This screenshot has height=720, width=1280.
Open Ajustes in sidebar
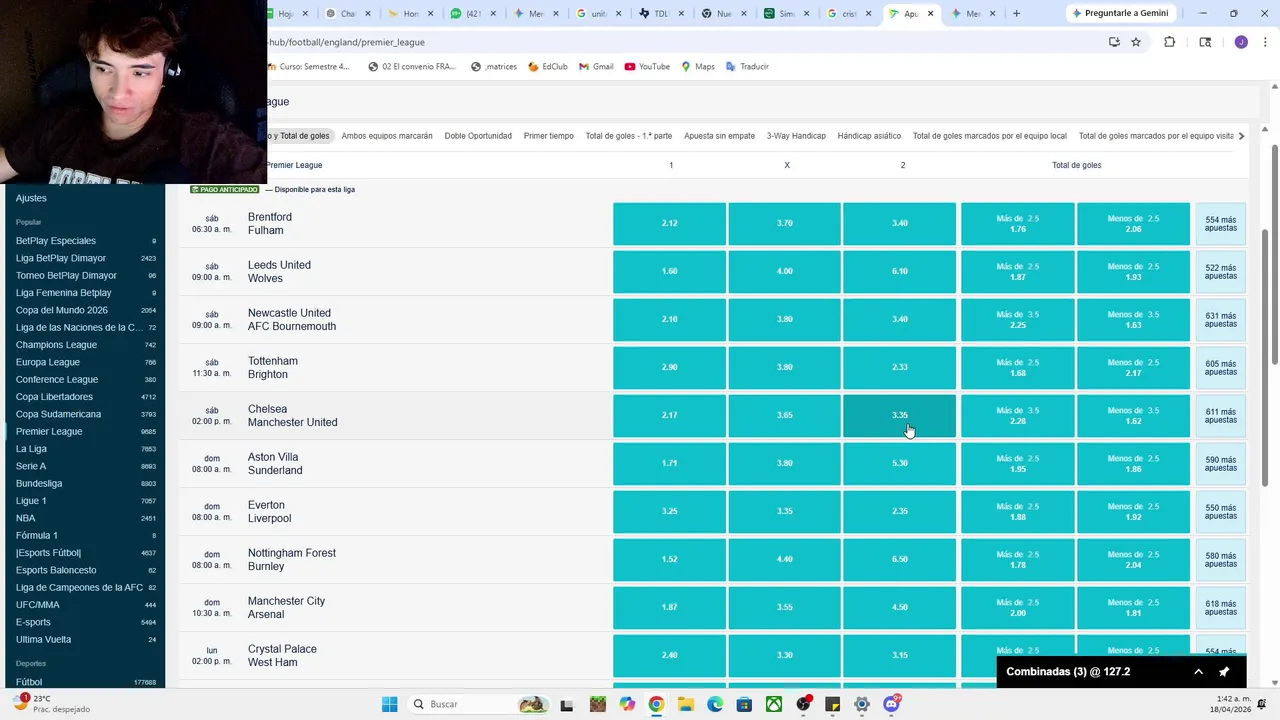click(x=31, y=198)
